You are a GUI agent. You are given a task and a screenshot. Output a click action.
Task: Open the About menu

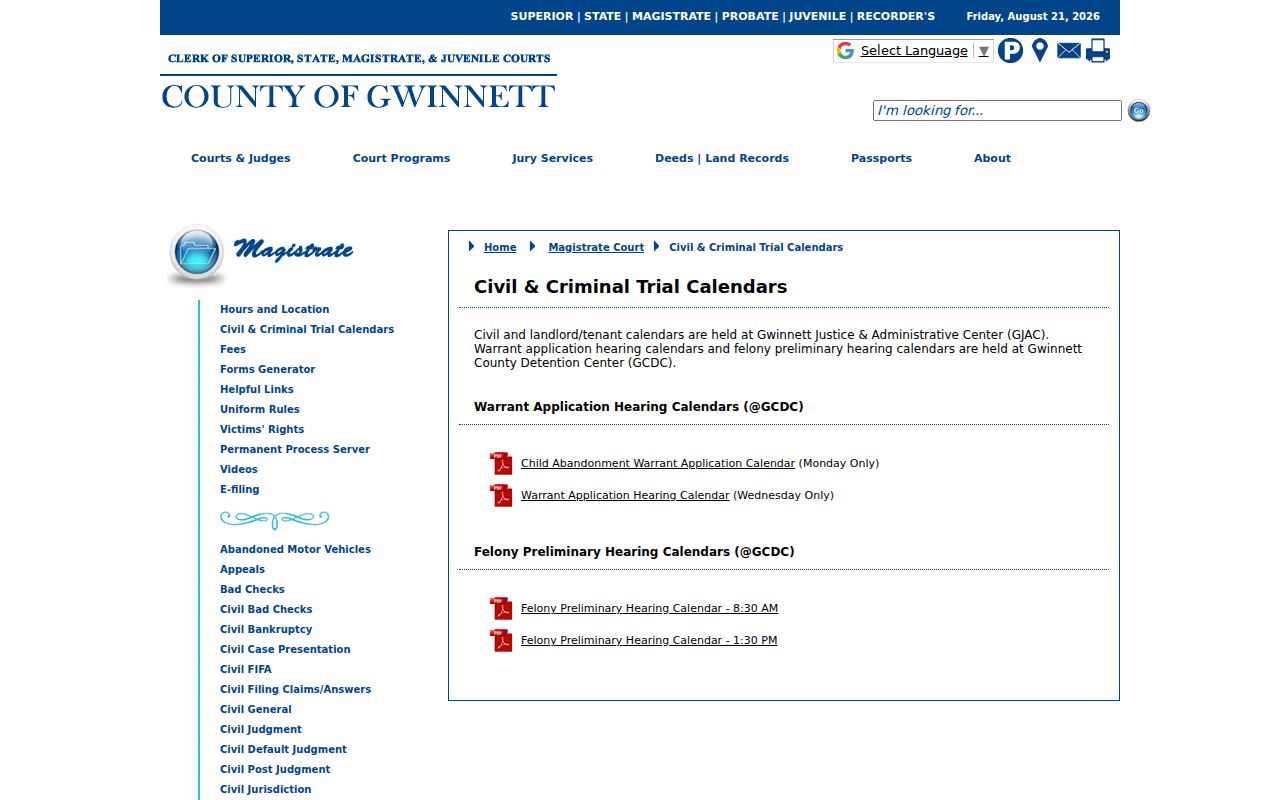pos(993,158)
